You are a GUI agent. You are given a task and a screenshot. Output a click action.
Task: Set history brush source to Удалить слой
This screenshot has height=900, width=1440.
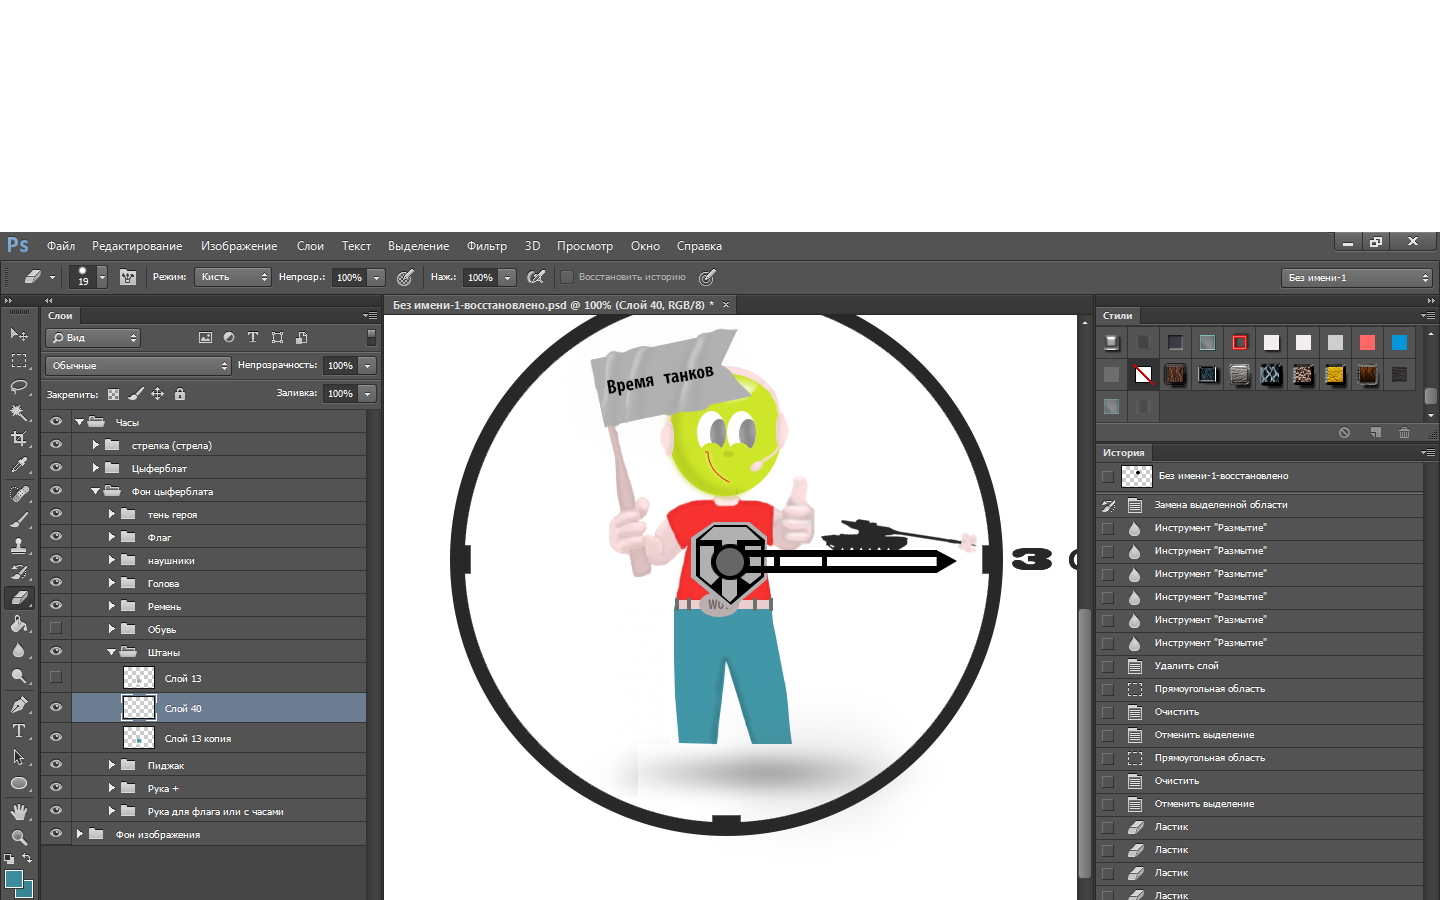click(x=1108, y=666)
